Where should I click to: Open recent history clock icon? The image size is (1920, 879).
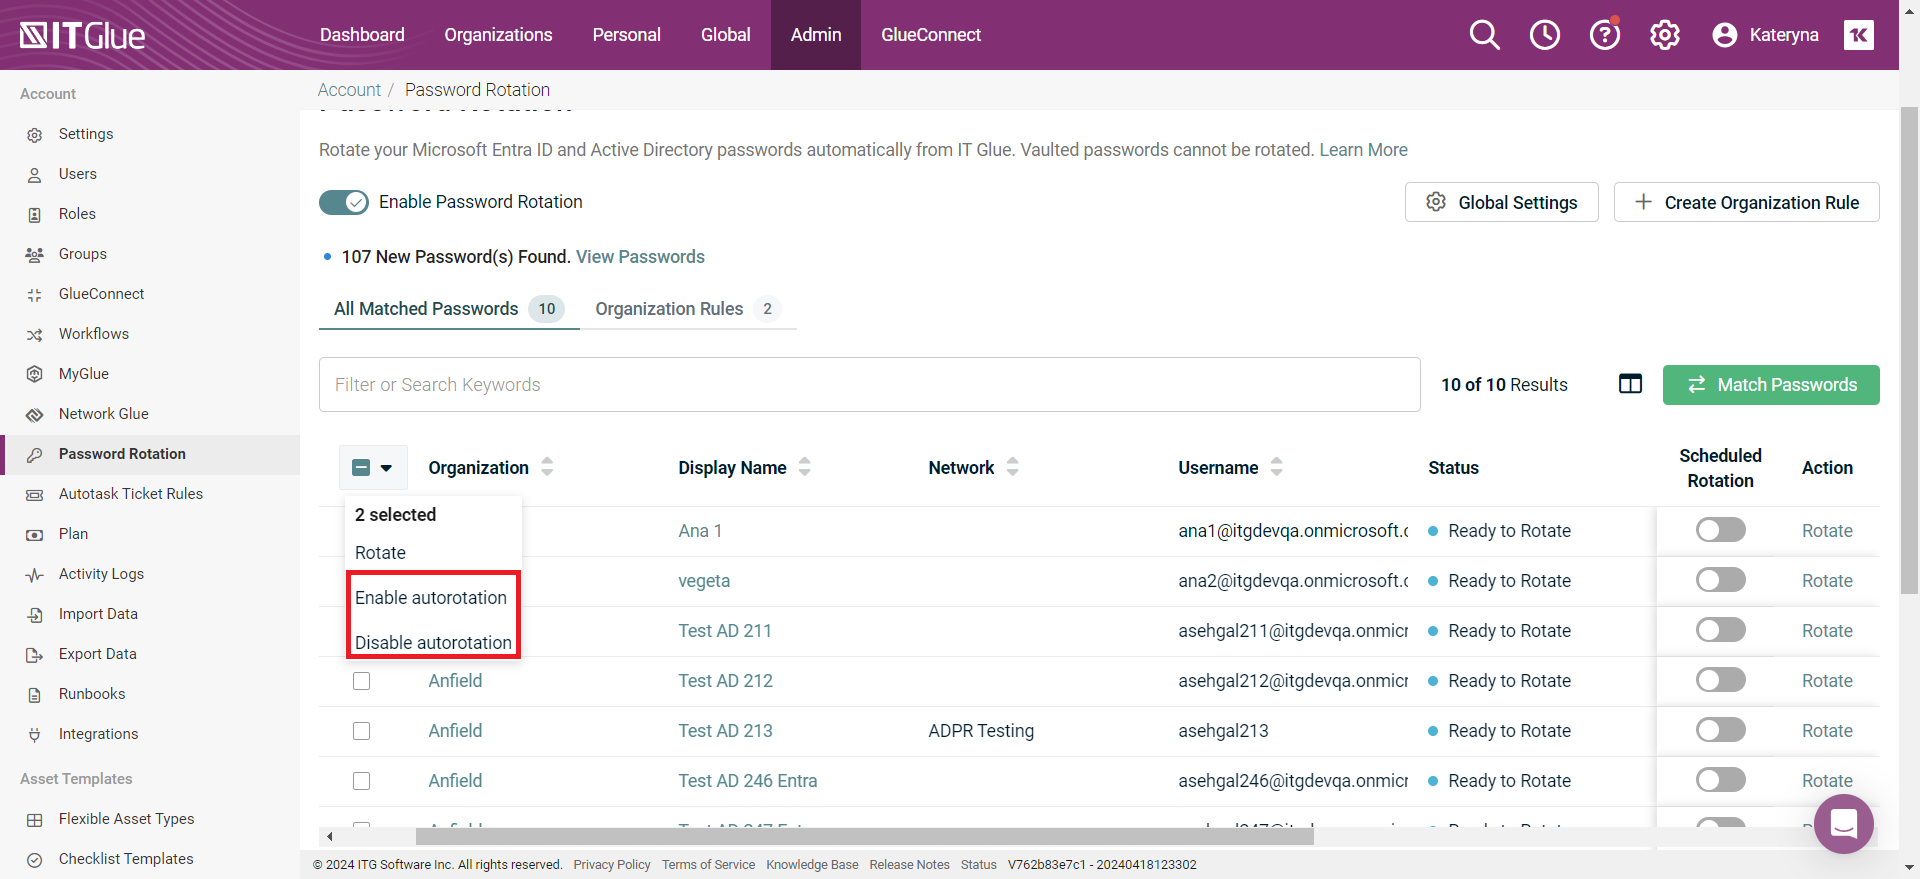1544,35
